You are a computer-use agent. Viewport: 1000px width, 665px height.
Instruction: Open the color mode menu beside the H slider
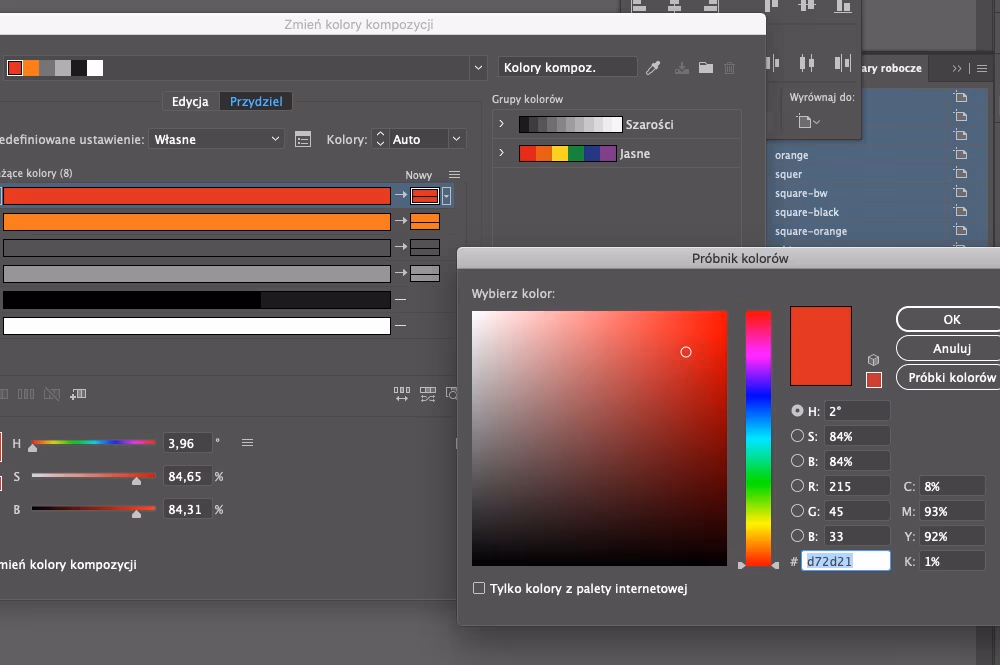(247, 442)
